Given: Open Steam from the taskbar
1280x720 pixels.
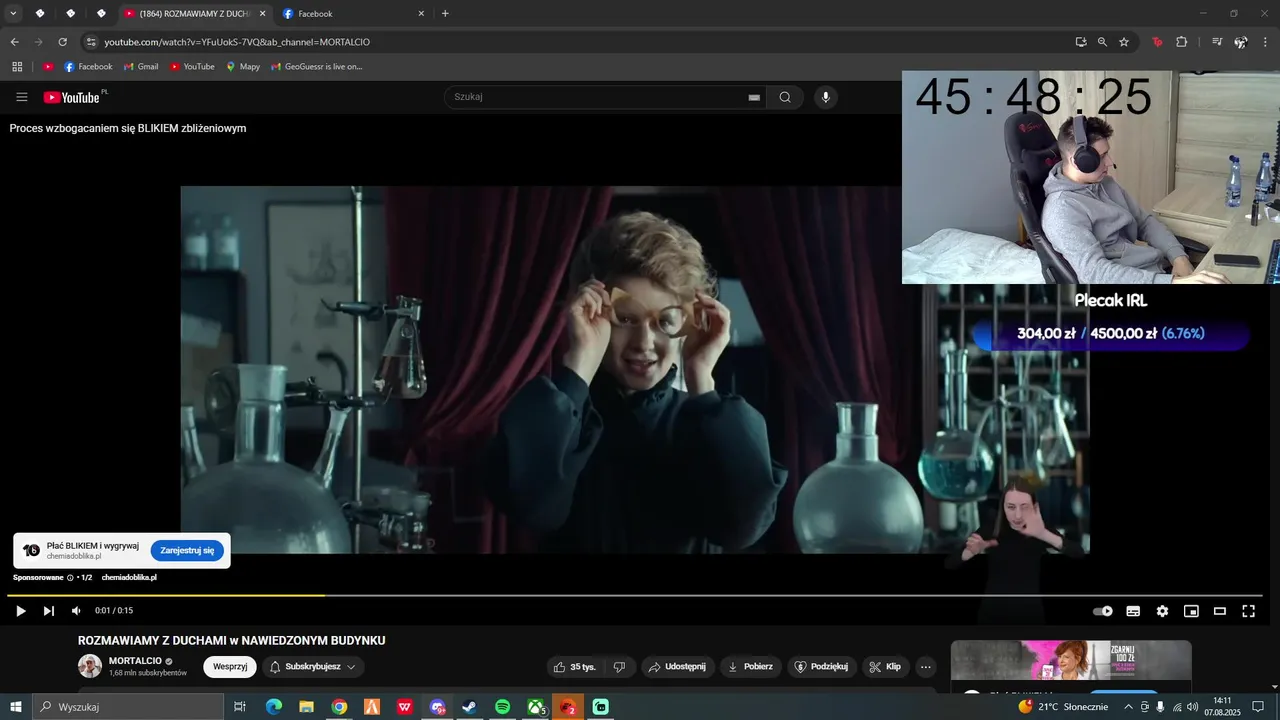Looking at the screenshot, I should (469, 707).
